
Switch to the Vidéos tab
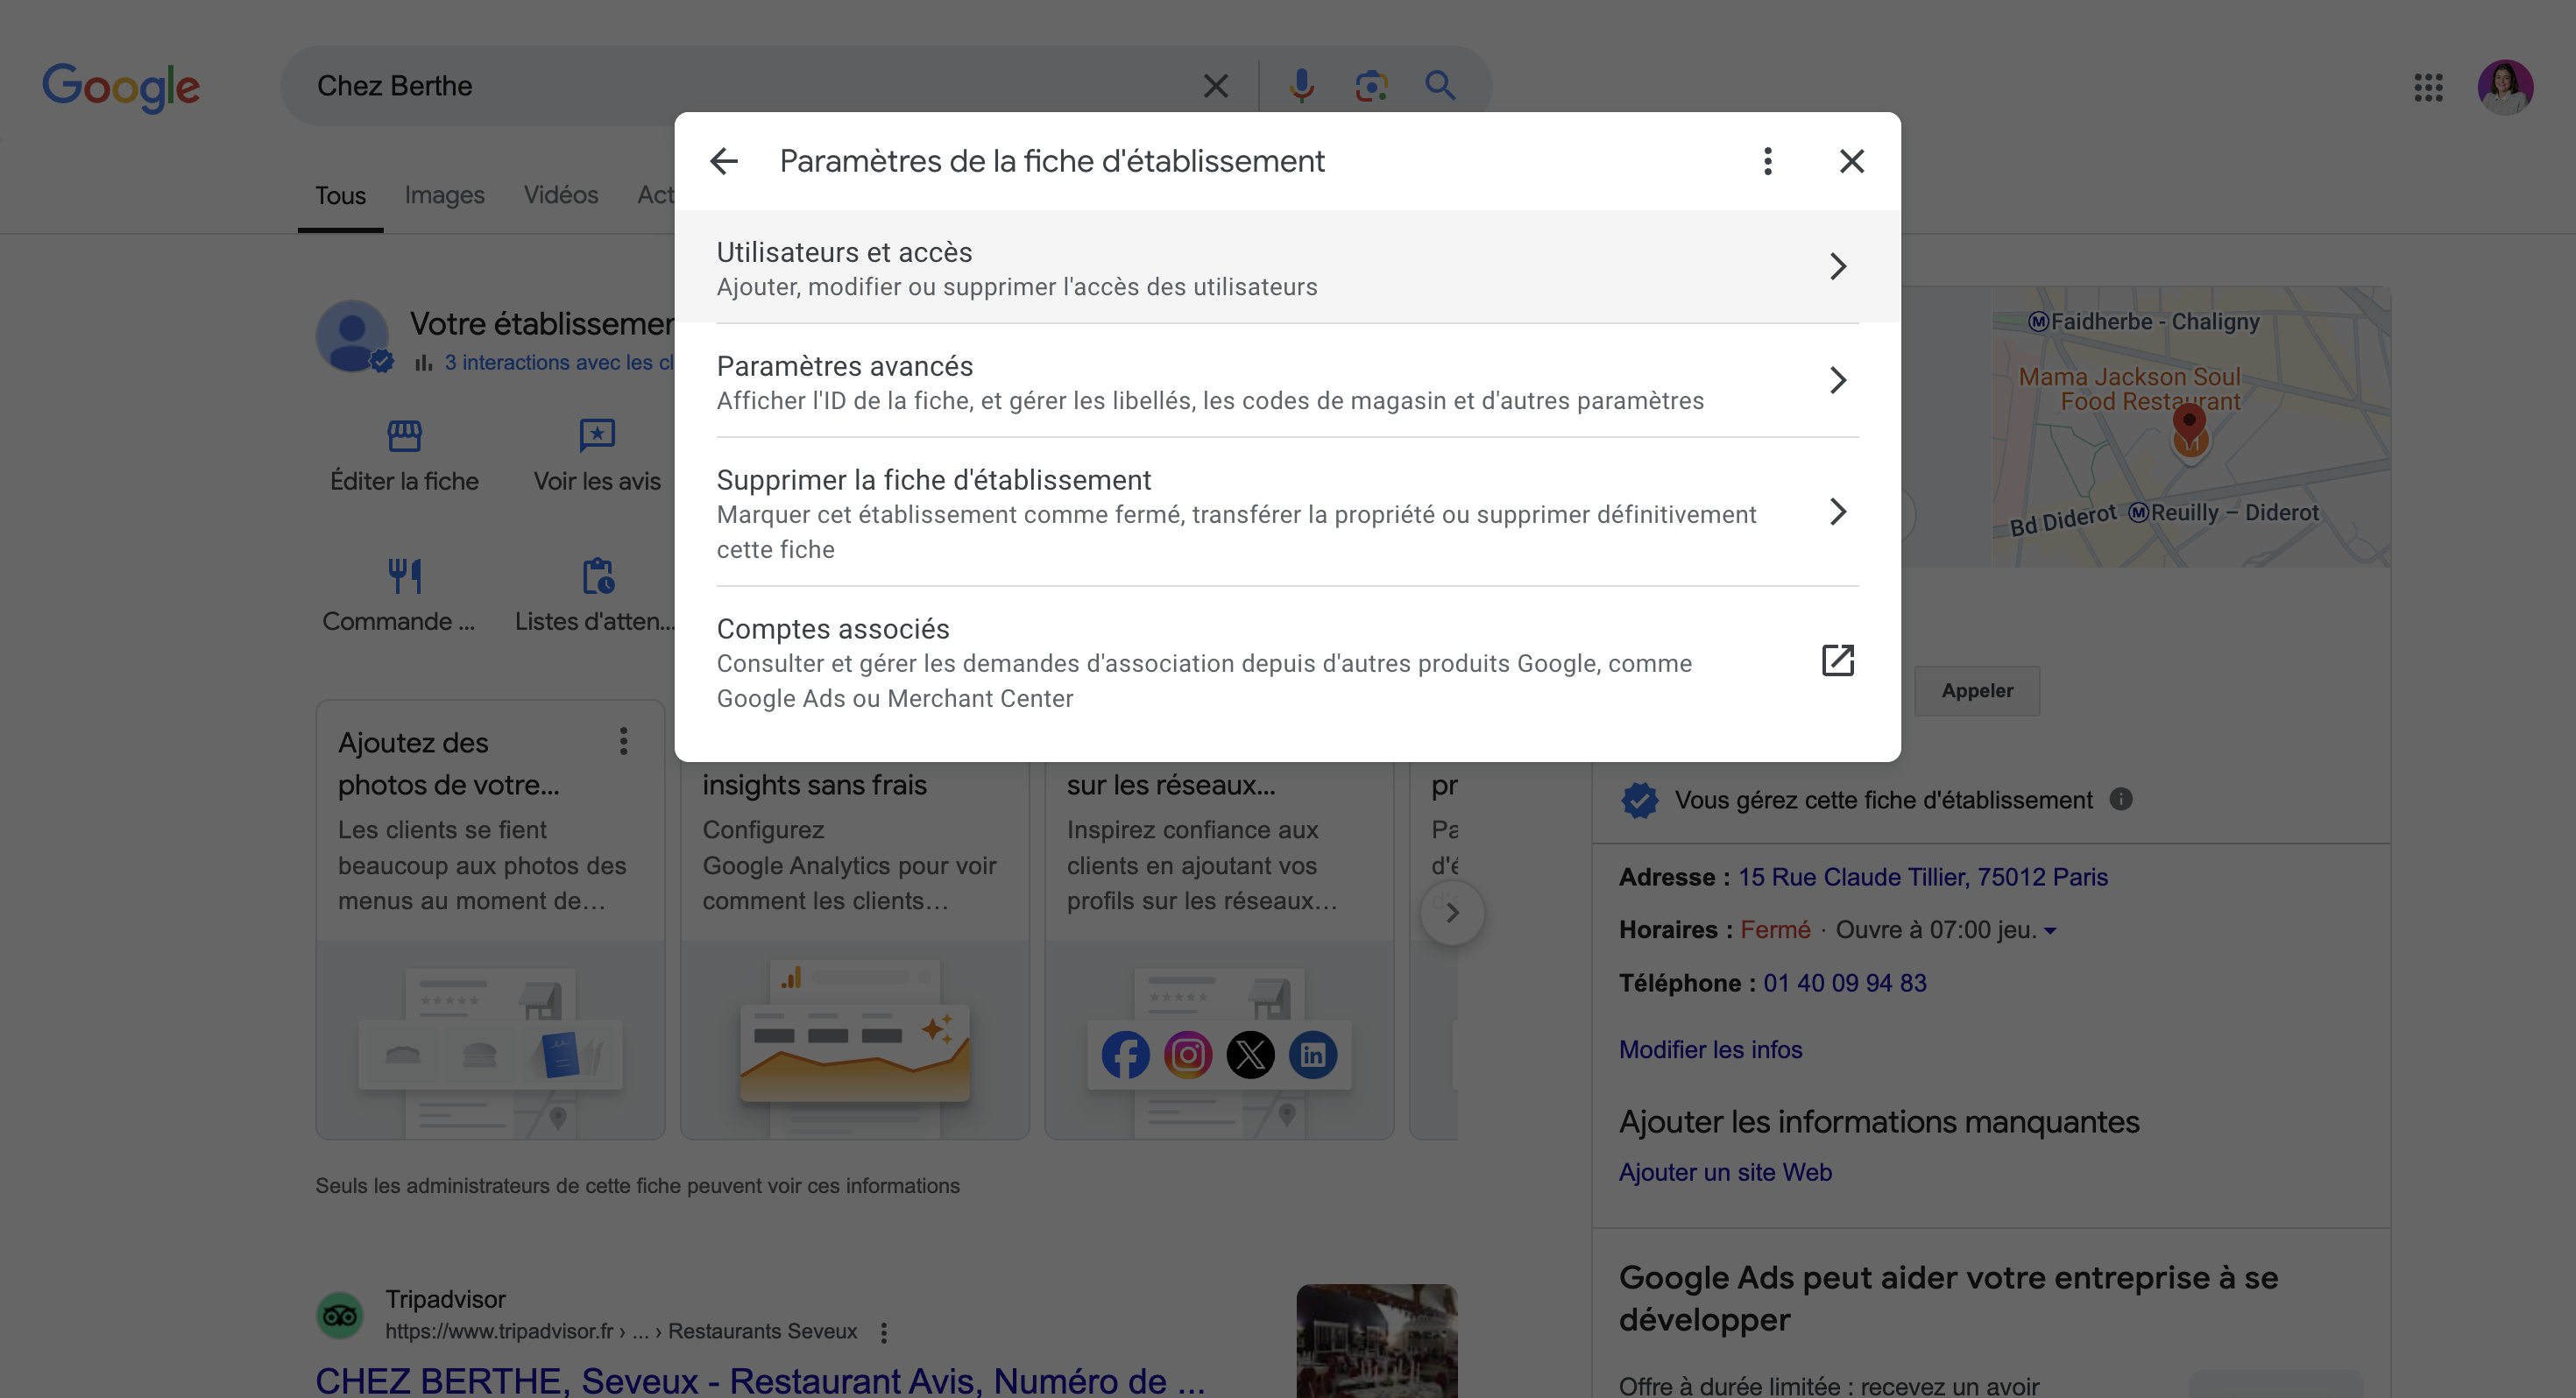pos(561,195)
